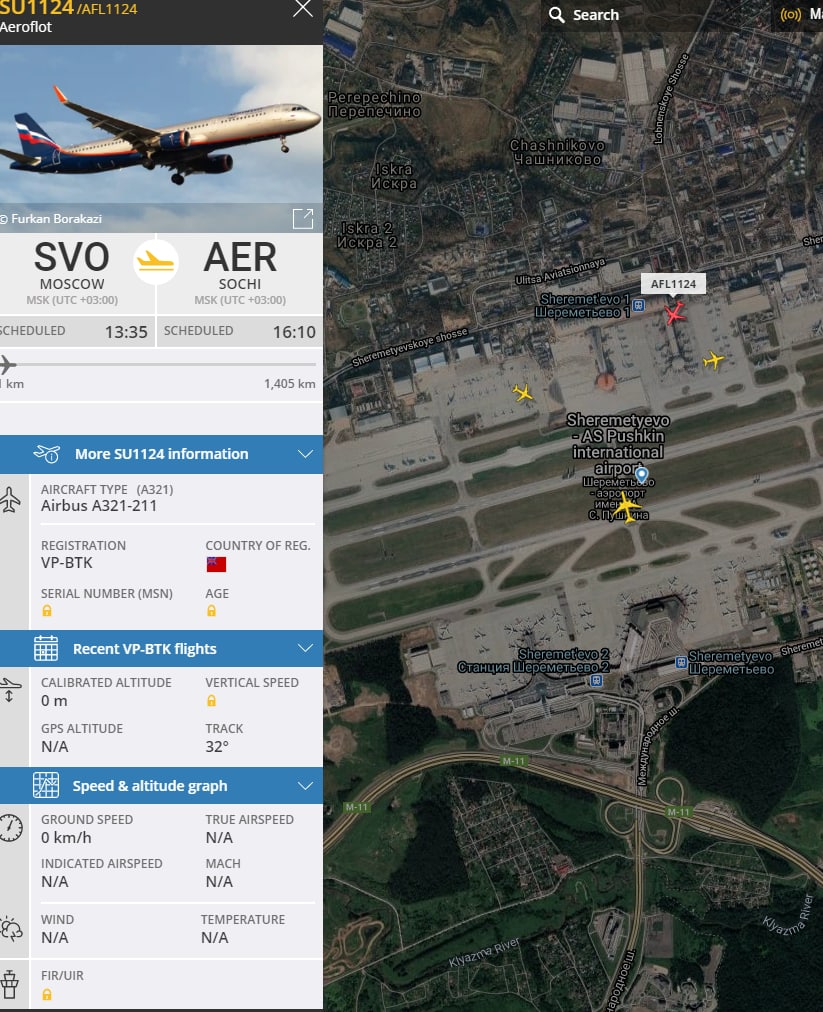Click the flight progress bar airplane marker
This screenshot has width=823, height=1012.
point(7,365)
